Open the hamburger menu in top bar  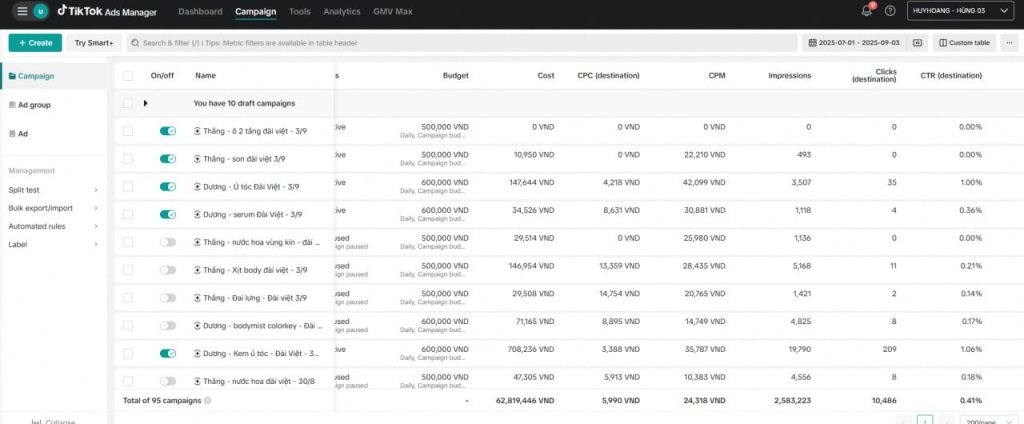pyautogui.click(x=22, y=11)
